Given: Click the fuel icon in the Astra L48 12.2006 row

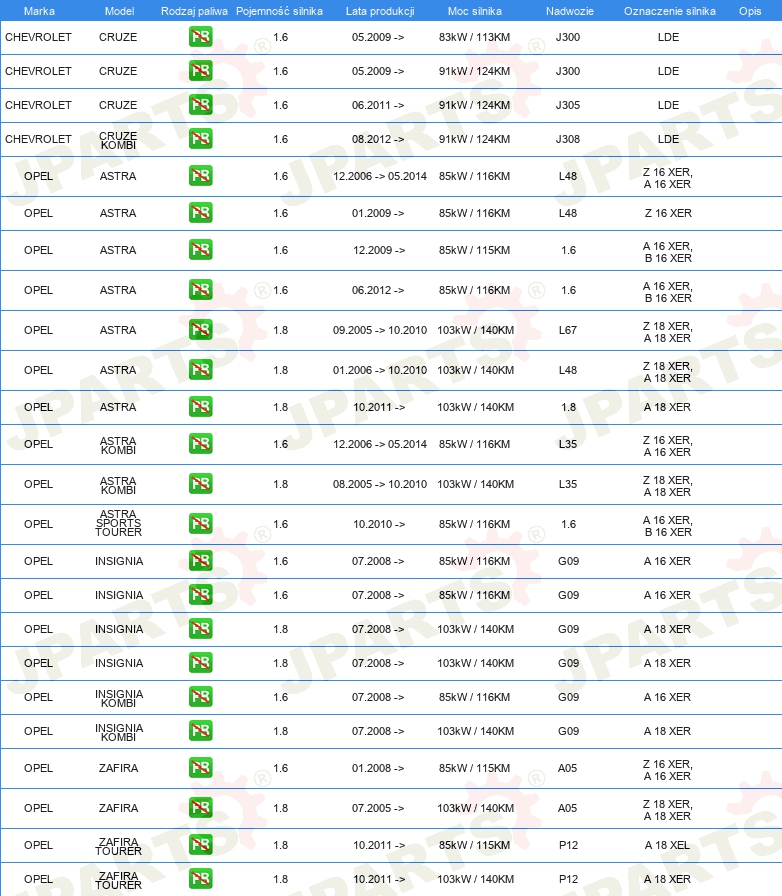Looking at the screenshot, I should click(x=201, y=176).
